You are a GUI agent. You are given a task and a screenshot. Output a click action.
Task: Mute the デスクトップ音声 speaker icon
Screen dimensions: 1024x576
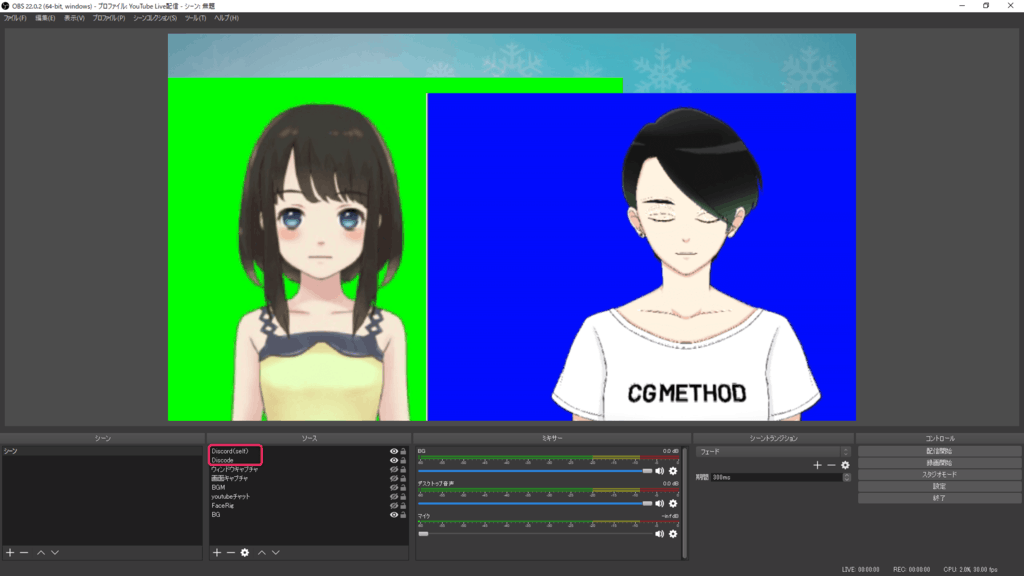[659, 502]
